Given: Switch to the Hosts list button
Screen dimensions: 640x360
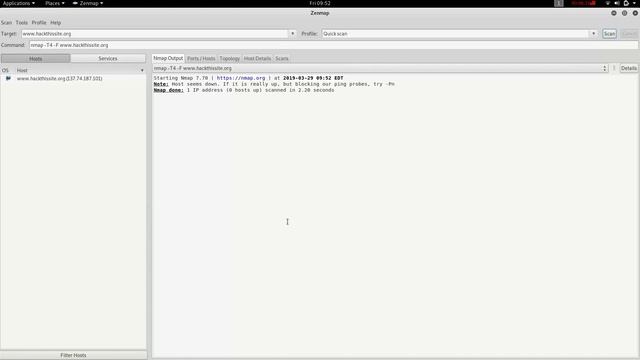Looking at the screenshot, I should click(x=36, y=59).
